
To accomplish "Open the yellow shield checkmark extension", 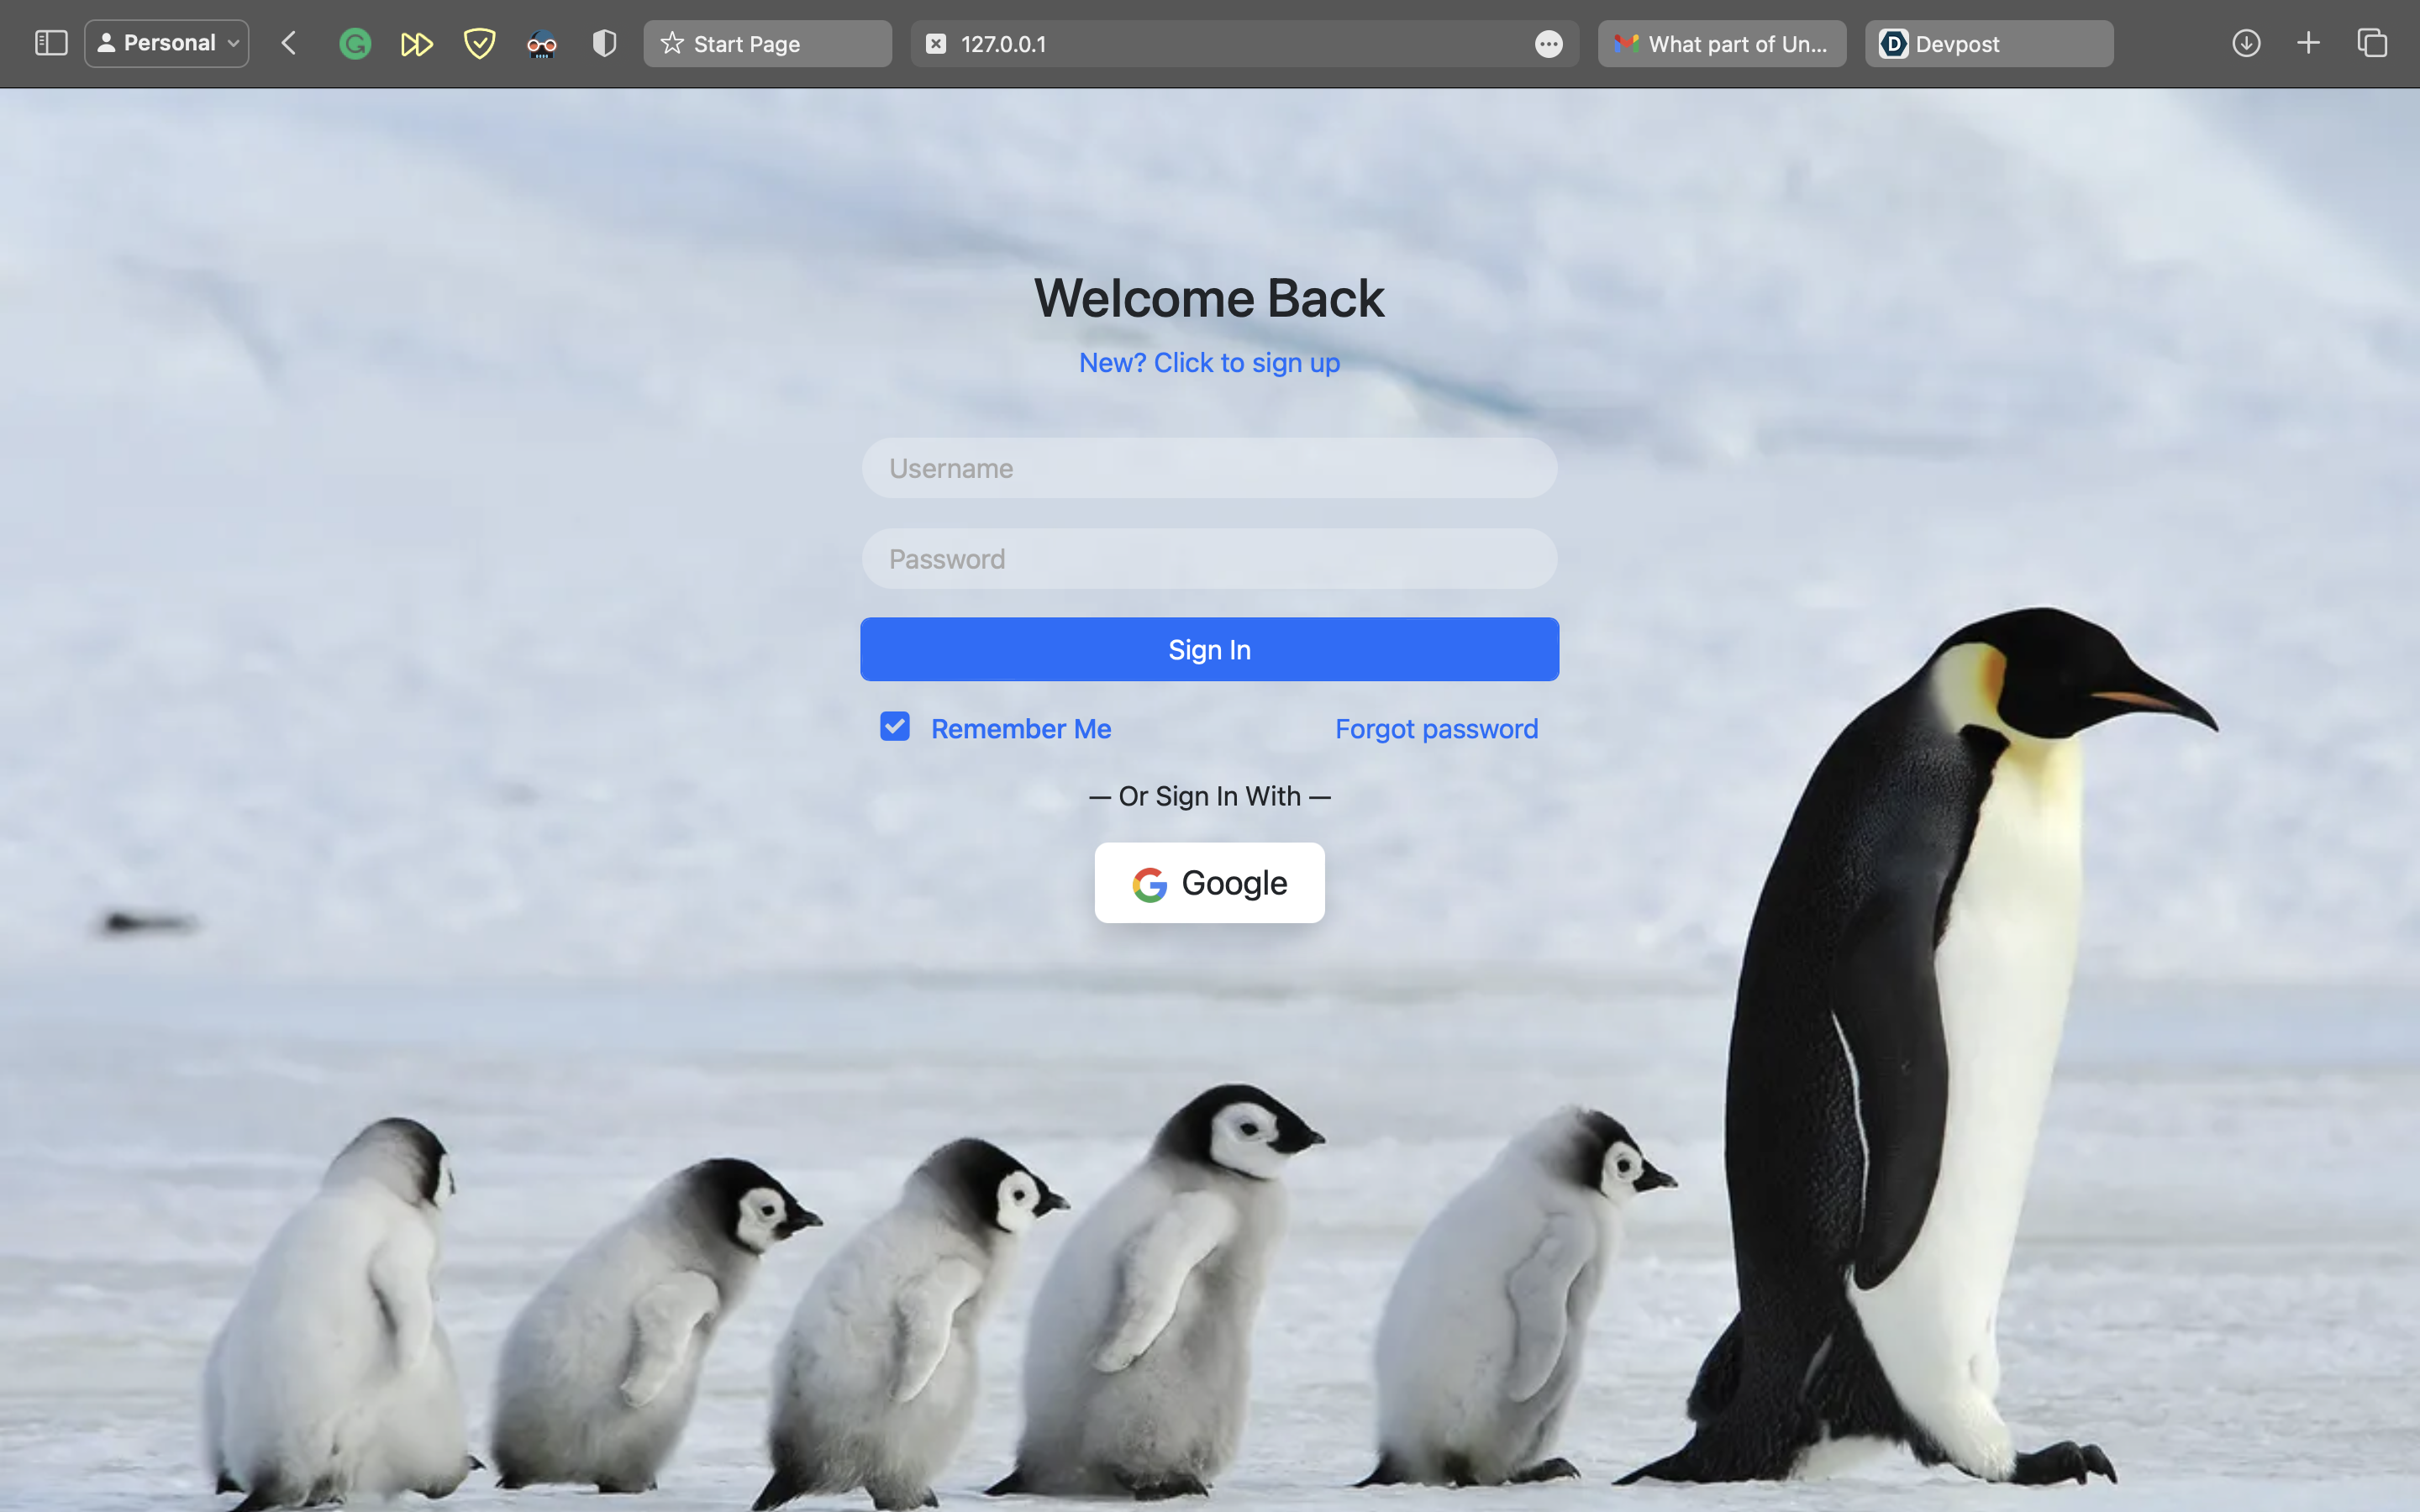I will coord(480,43).
